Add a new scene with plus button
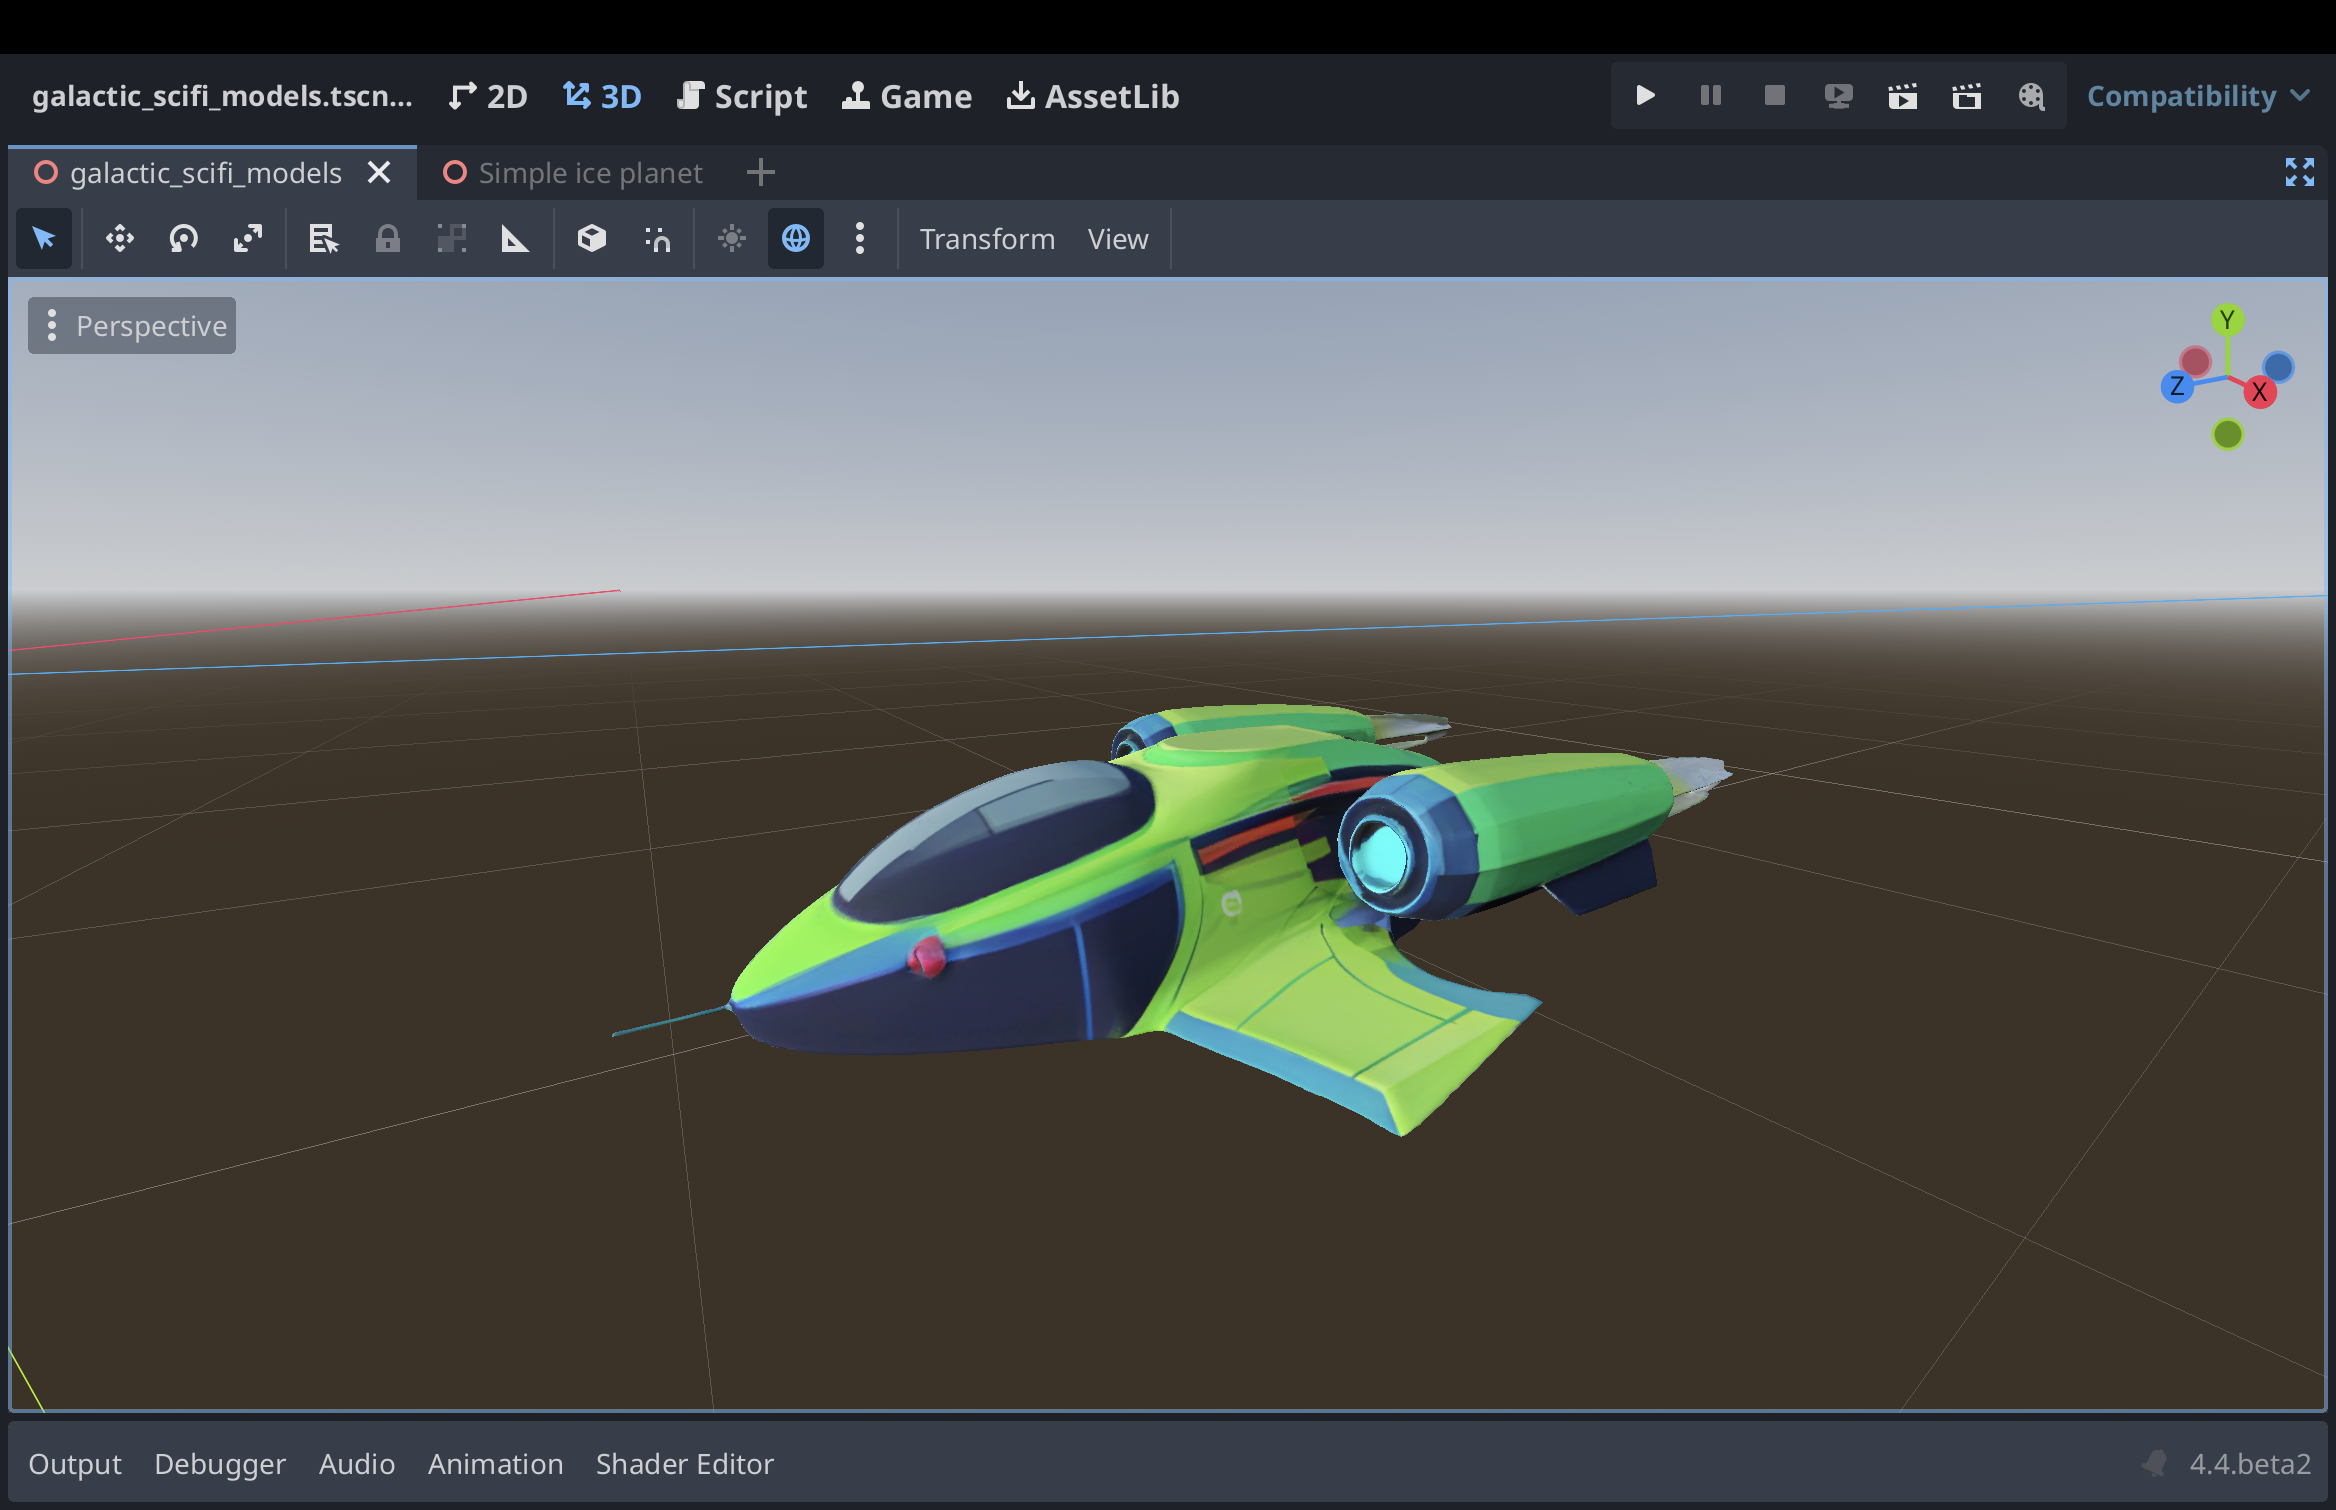Screen dimensions: 2336x1510 click(761, 173)
